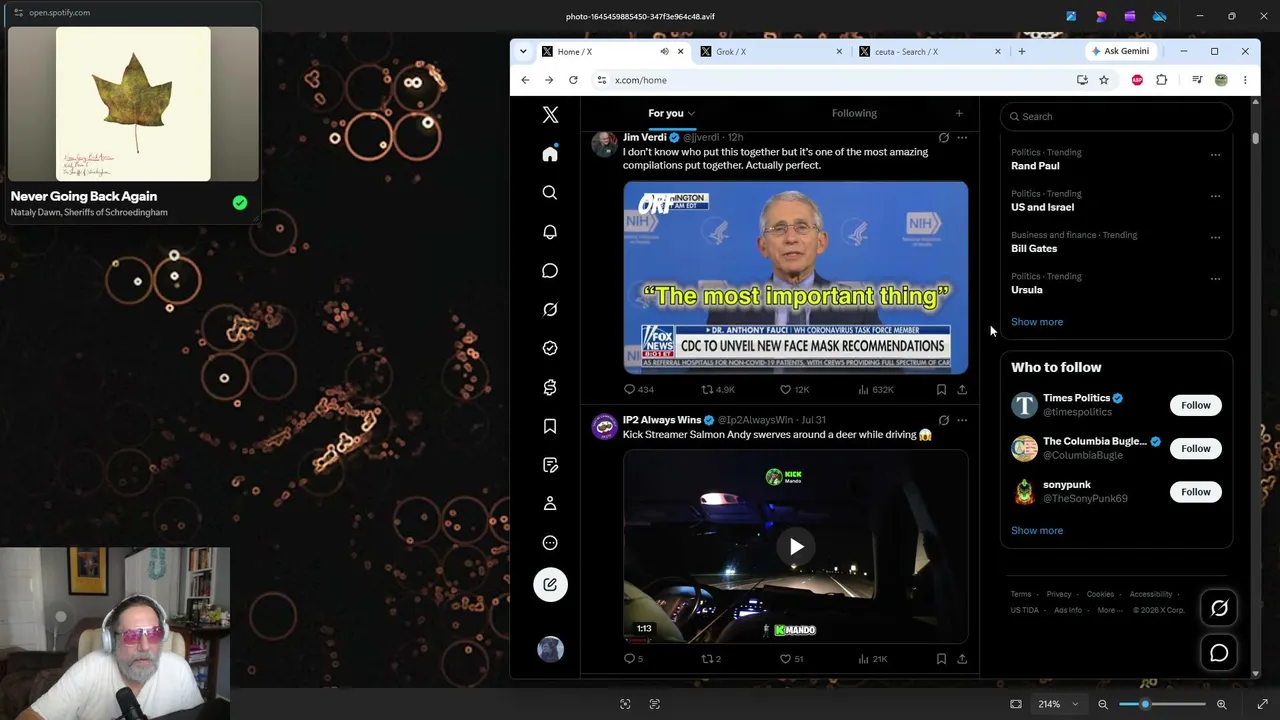Open Notifications bell in X sidebar
This screenshot has width=1280, height=720.
coord(550,231)
